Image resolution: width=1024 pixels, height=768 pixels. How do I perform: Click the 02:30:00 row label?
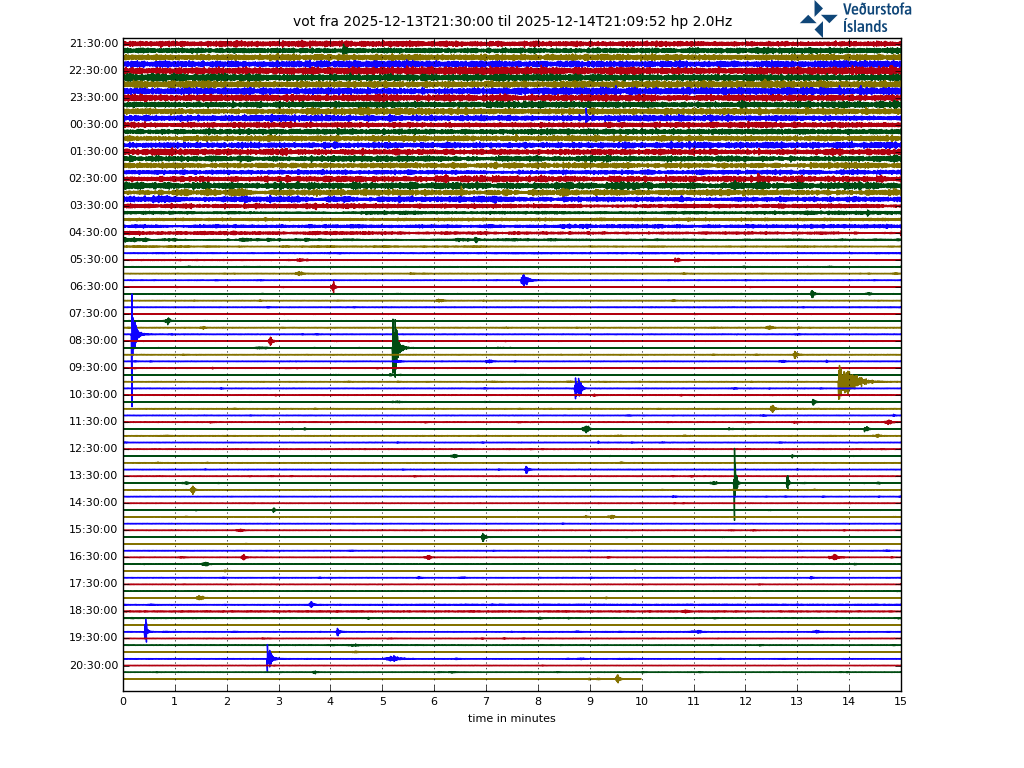click(94, 179)
